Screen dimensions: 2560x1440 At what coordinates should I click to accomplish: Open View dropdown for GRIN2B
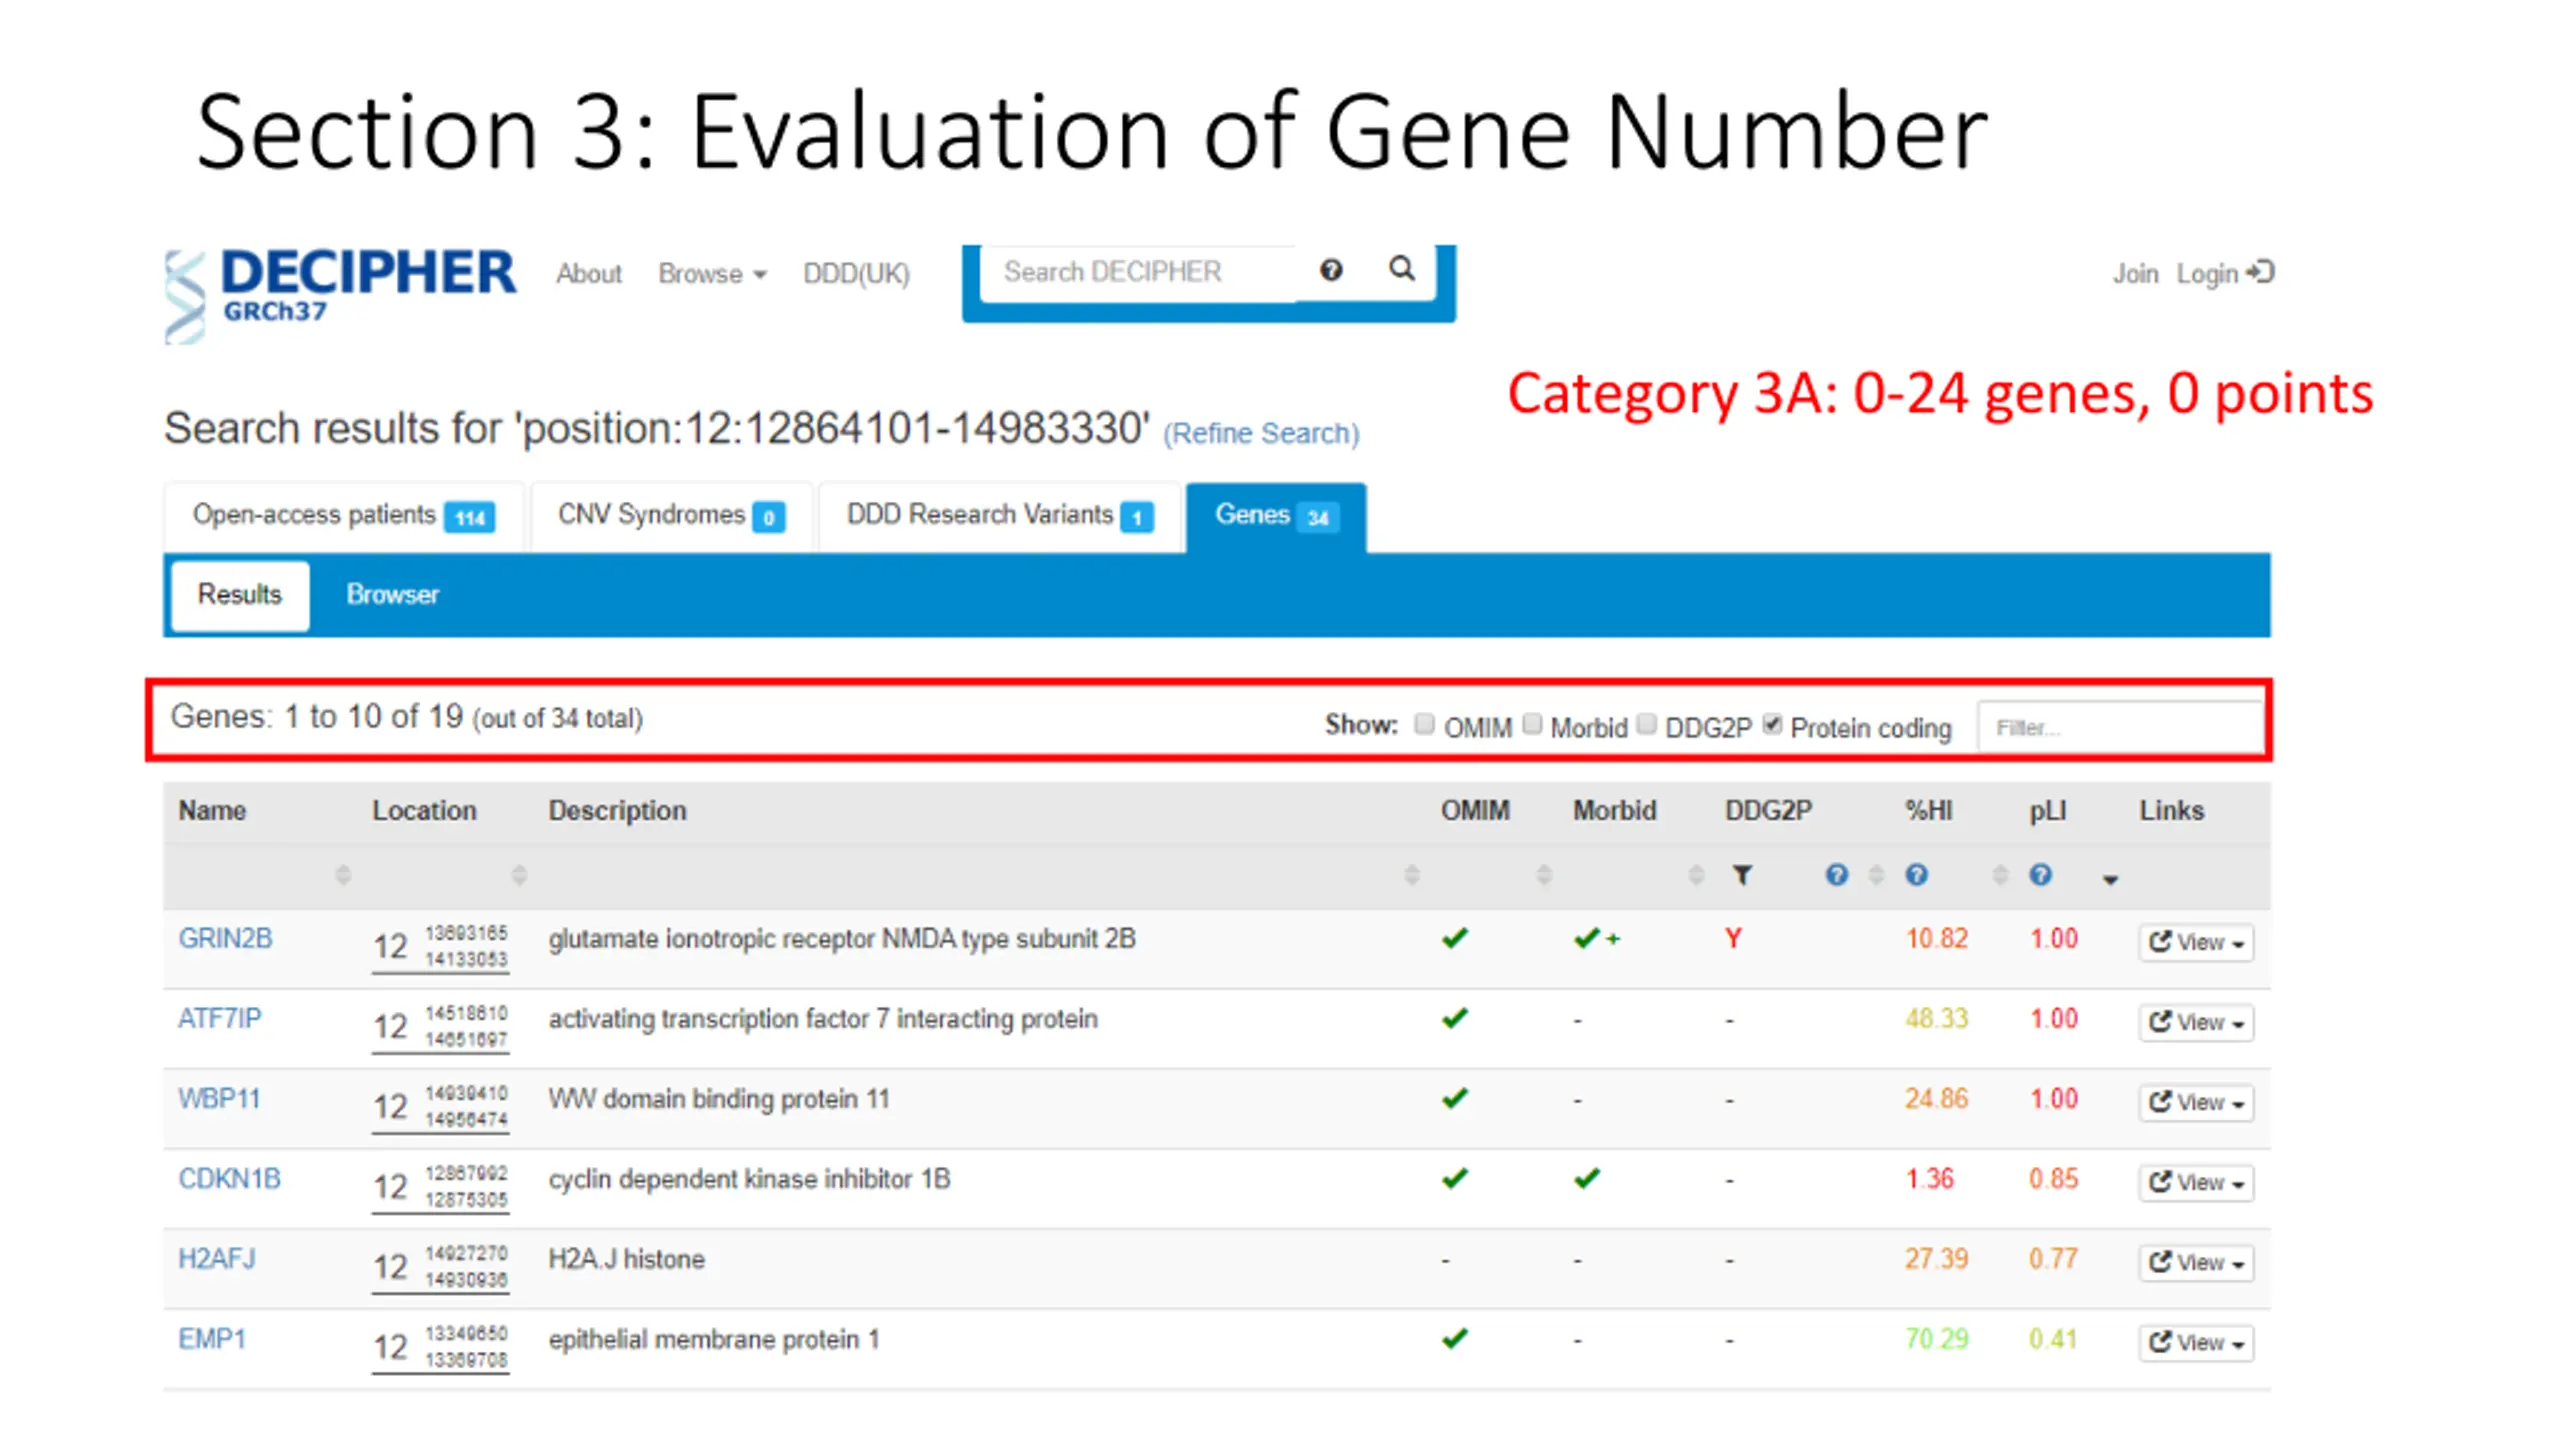point(2196,942)
